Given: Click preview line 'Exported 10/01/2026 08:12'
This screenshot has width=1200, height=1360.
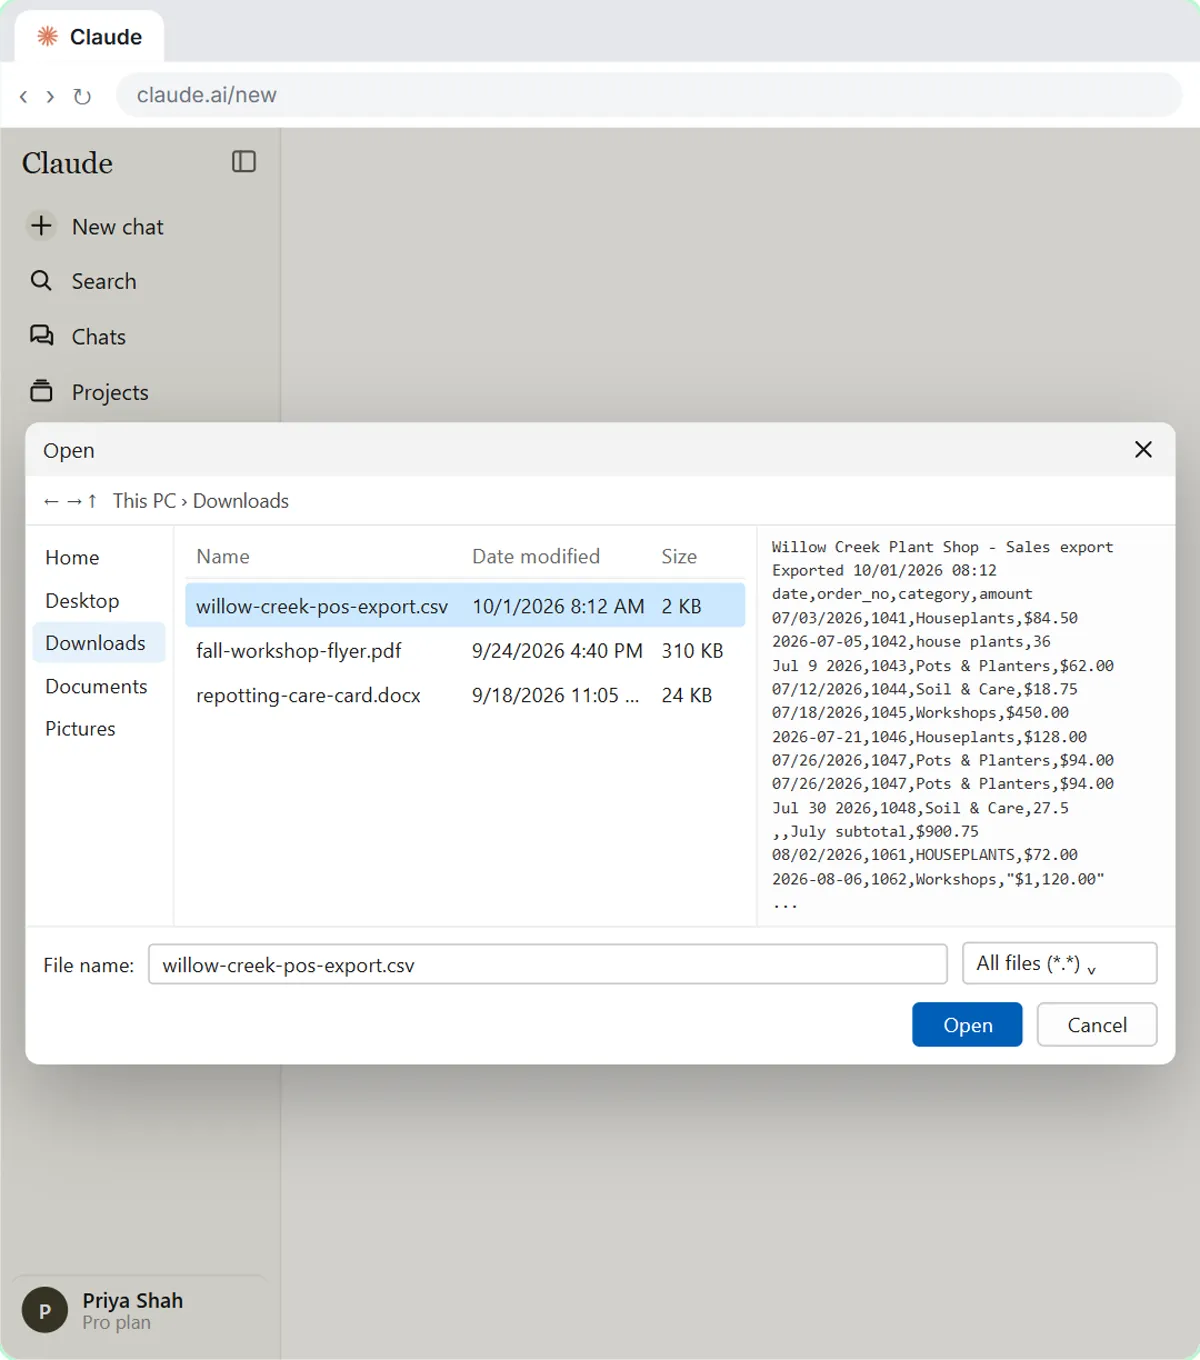Looking at the screenshot, I should (x=884, y=570).
